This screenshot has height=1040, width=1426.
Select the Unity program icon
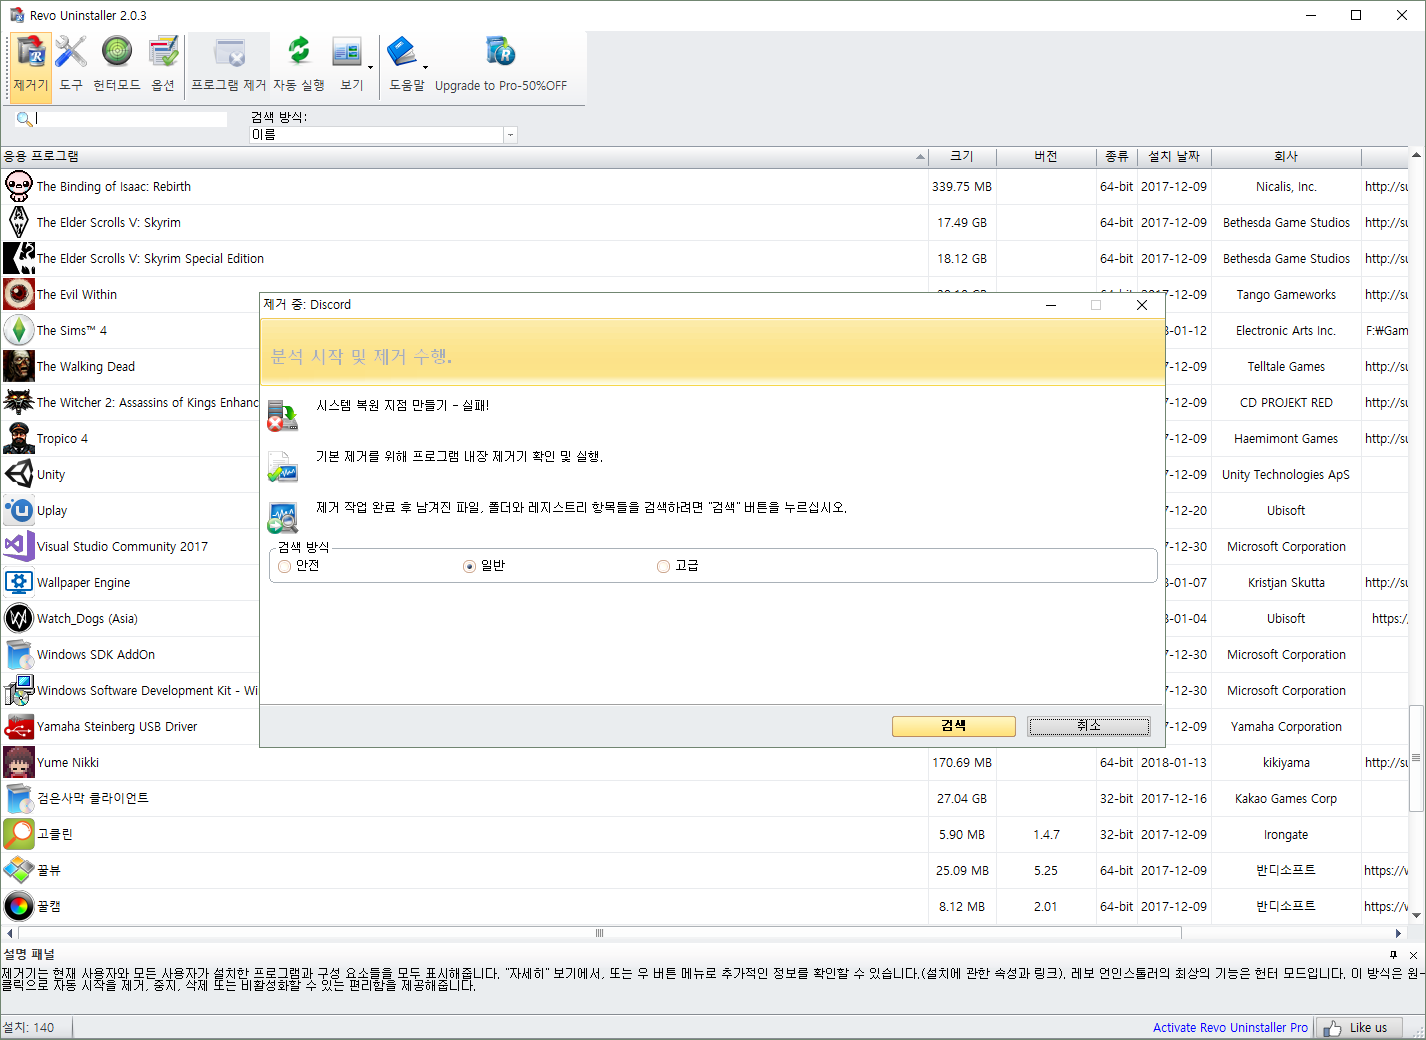19,474
